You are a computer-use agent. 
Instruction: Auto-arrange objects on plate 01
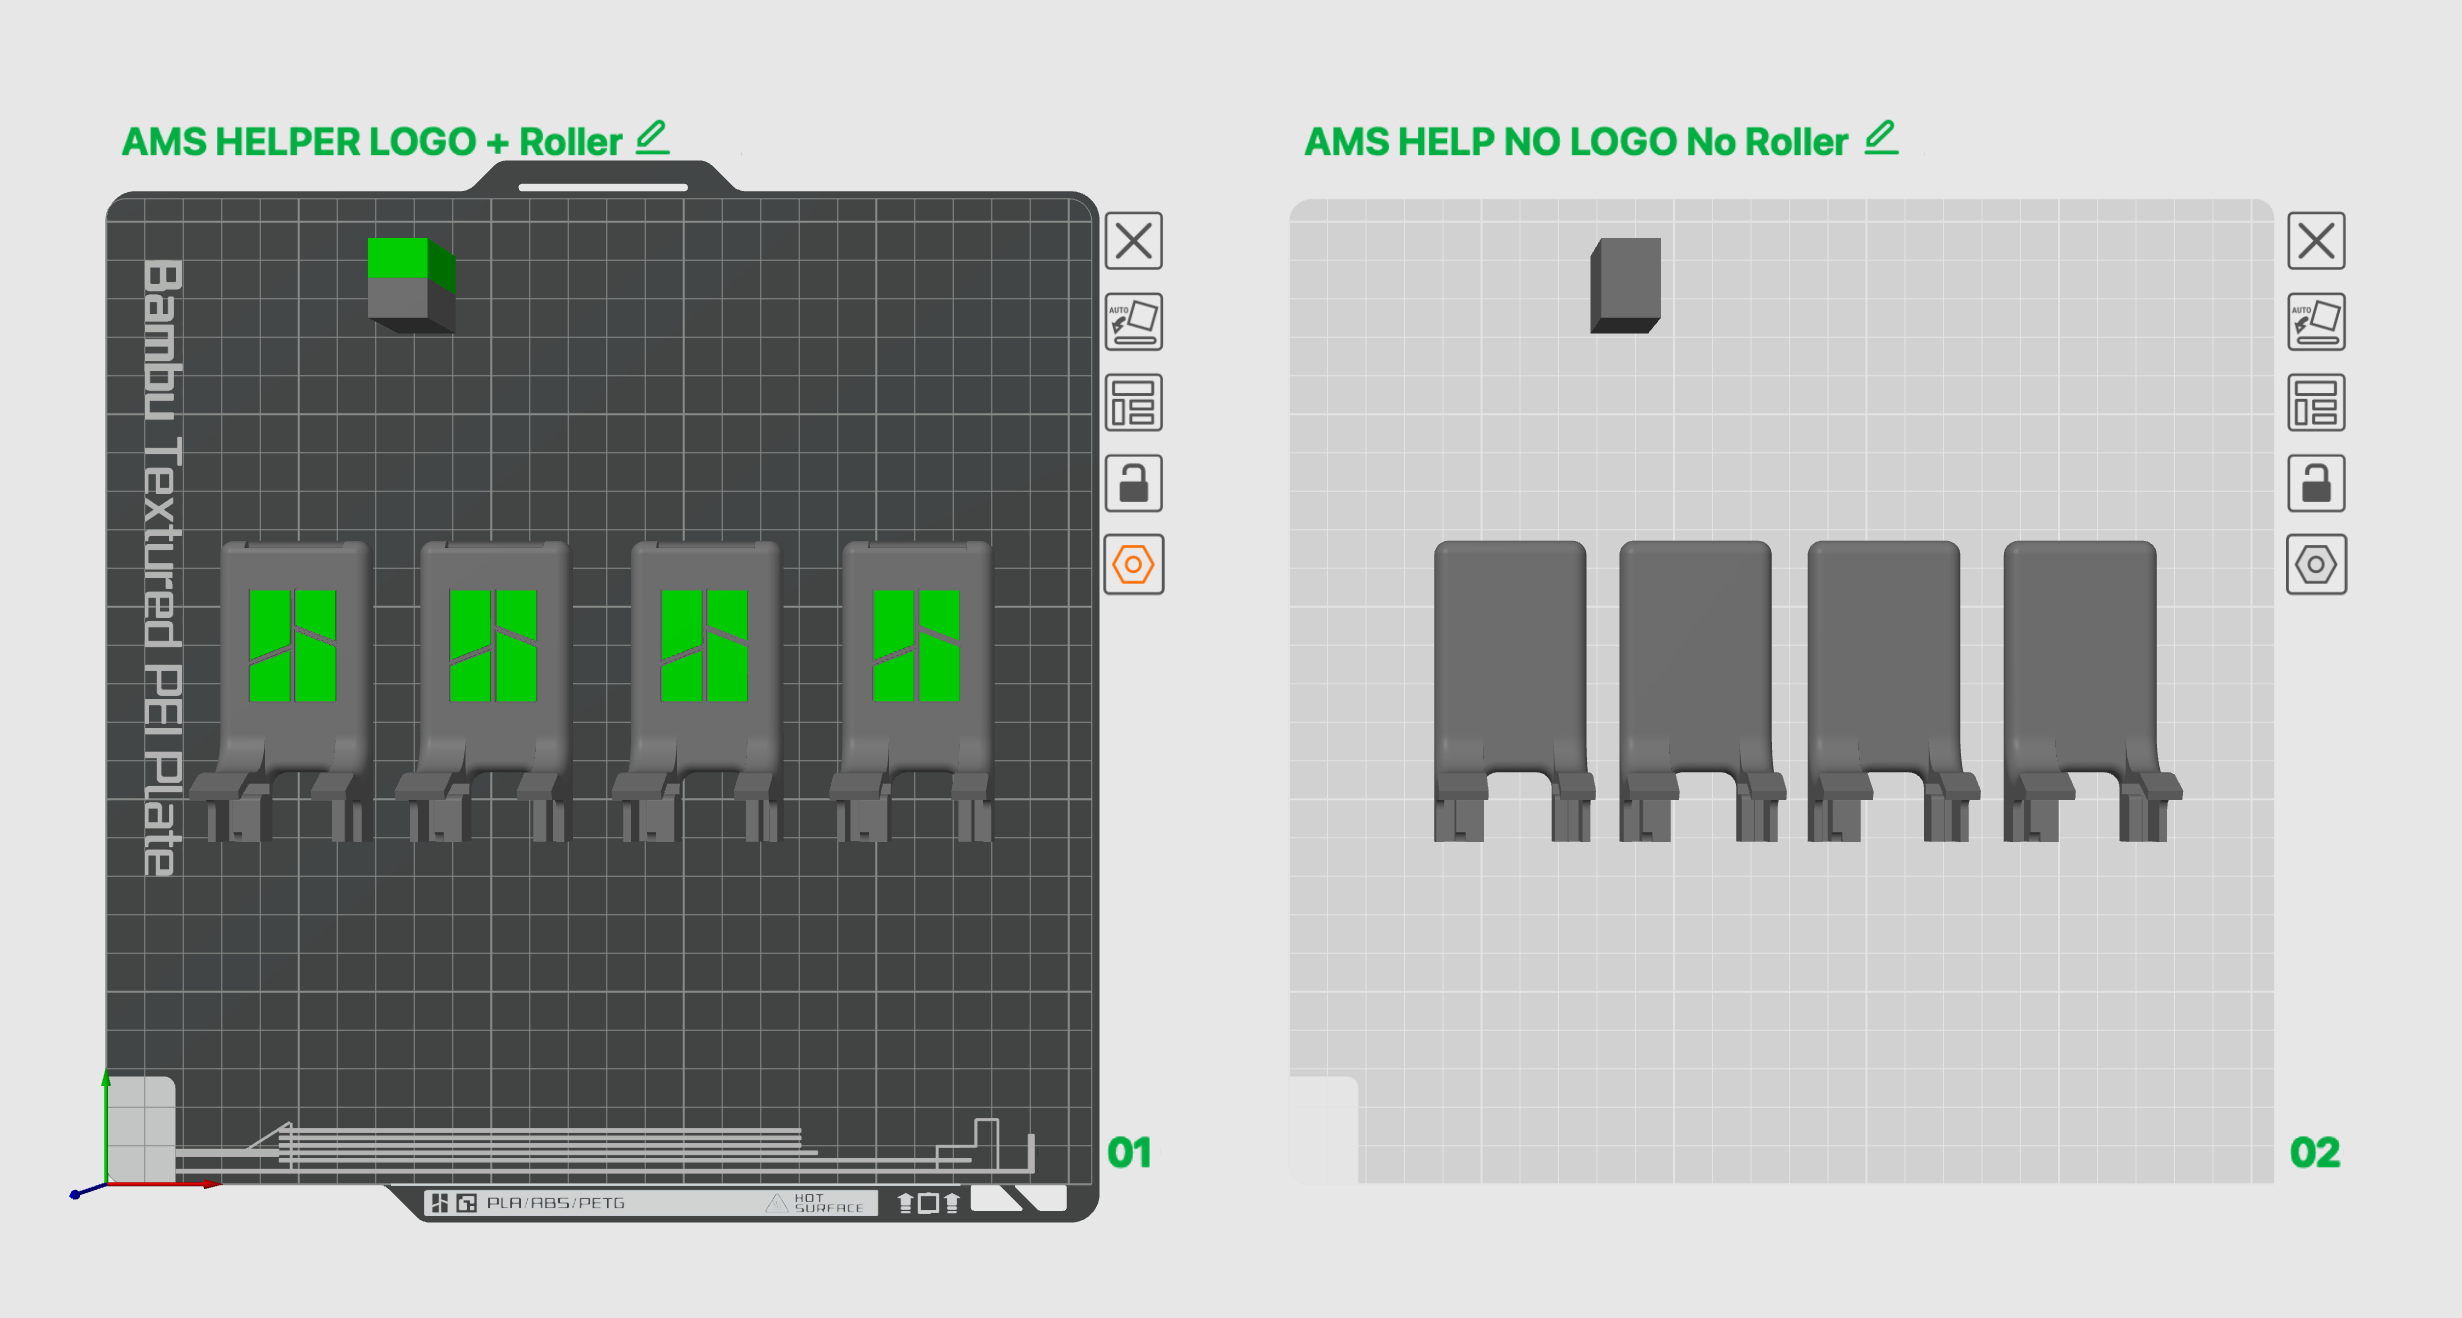(1134, 324)
